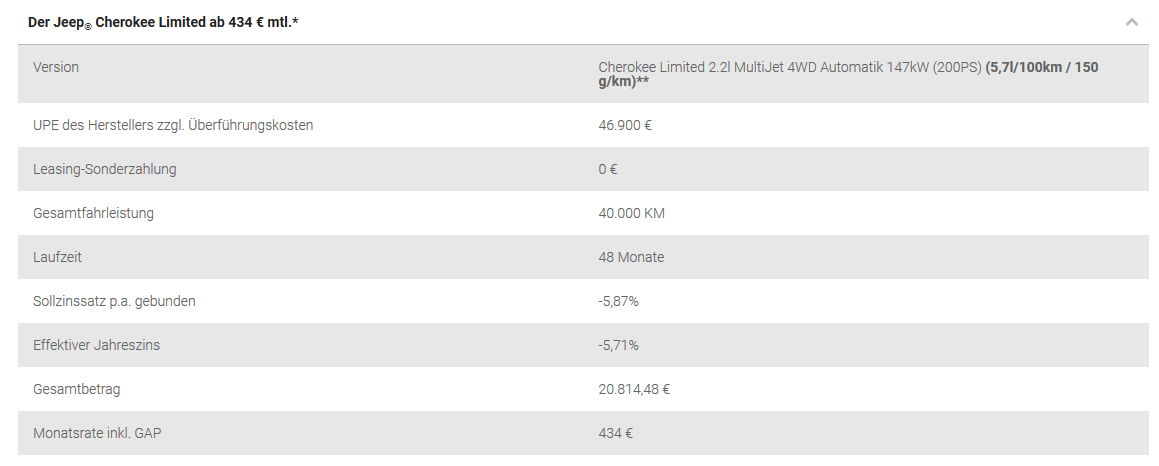Select the 0 € Sonderzahlung value

click(x=608, y=169)
